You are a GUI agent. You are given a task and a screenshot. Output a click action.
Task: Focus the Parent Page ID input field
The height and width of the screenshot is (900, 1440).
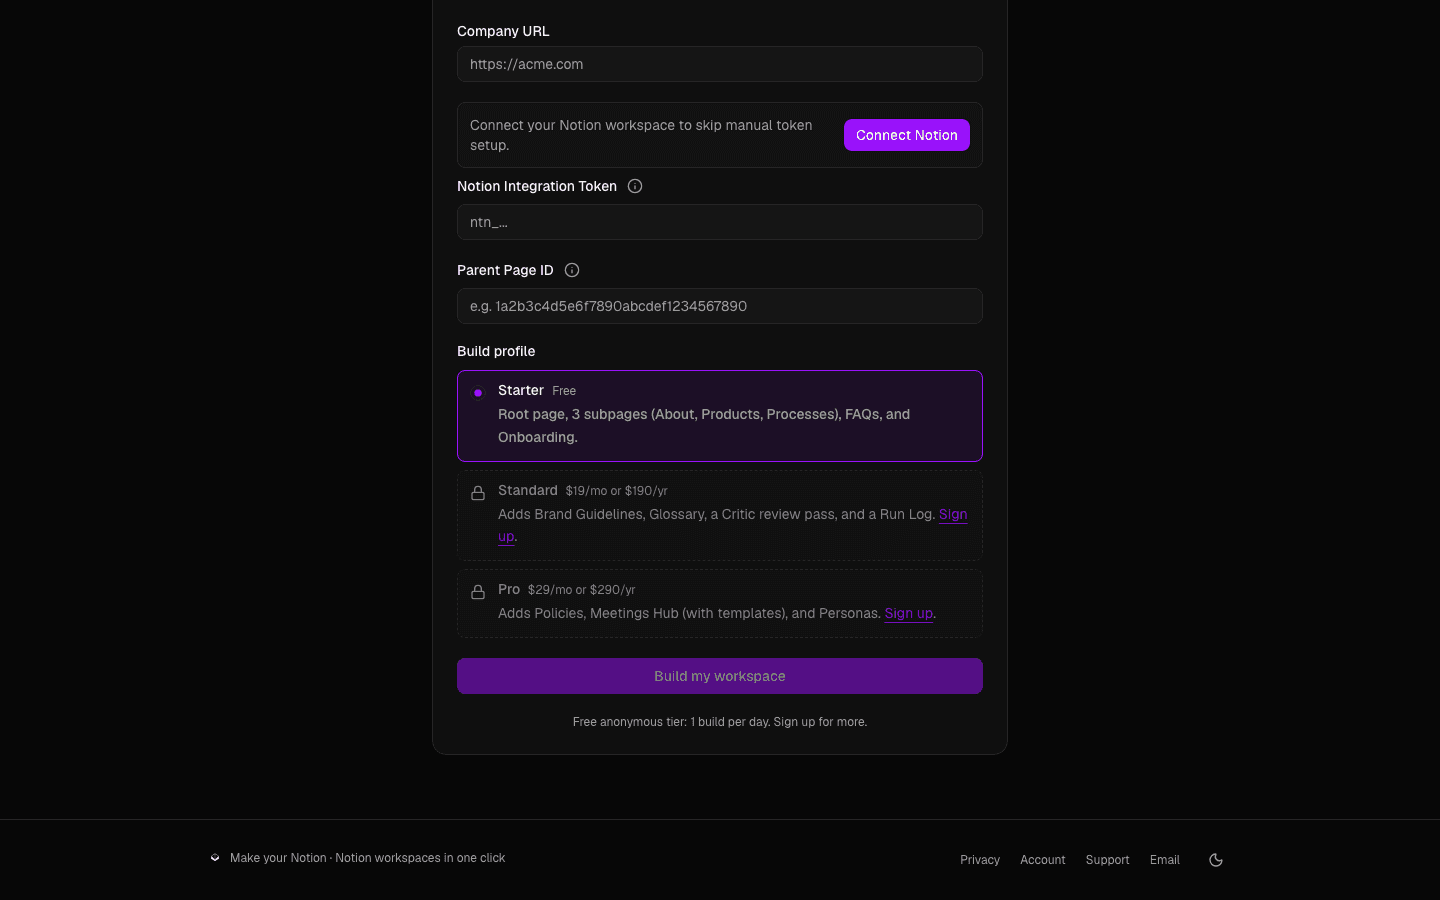[x=720, y=306]
